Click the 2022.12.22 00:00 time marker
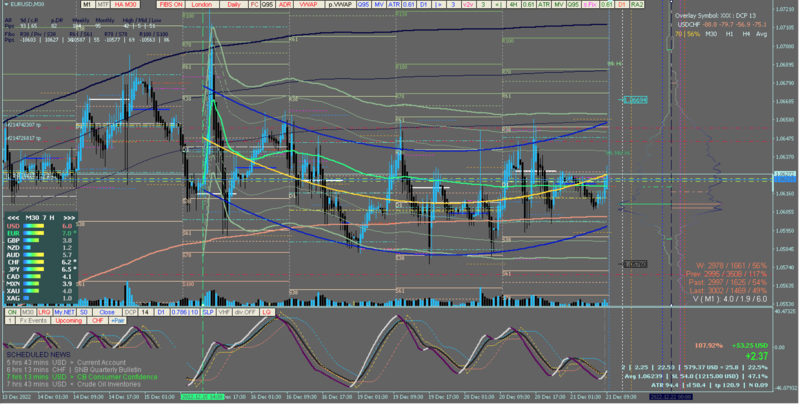799x404 pixels. click(x=671, y=397)
